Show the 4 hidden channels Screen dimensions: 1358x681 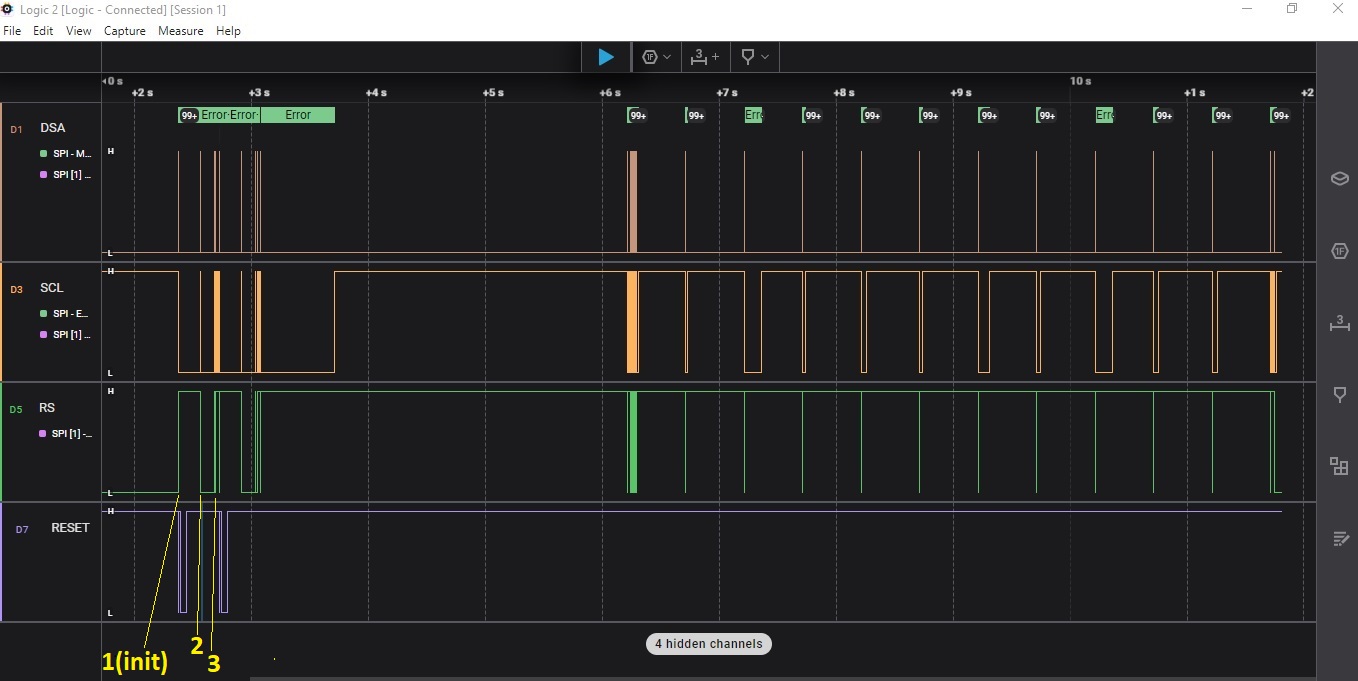pos(709,644)
